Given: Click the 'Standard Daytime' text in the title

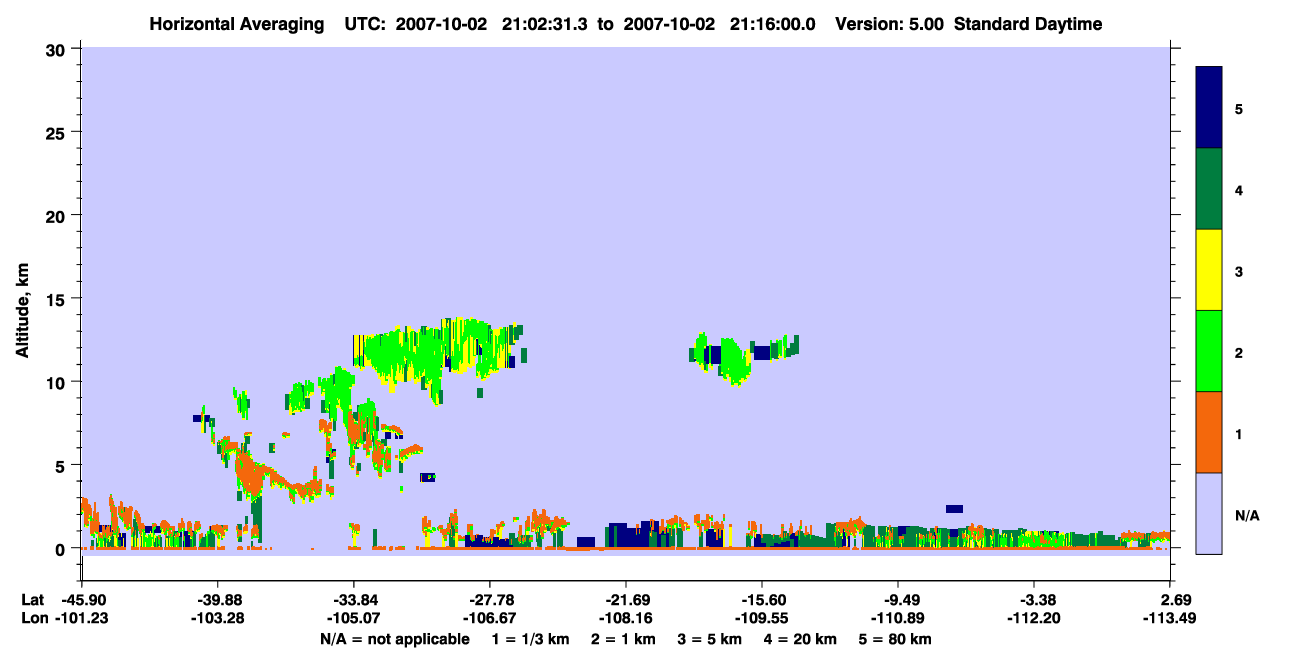Looking at the screenshot, I should click(1028, 24).
